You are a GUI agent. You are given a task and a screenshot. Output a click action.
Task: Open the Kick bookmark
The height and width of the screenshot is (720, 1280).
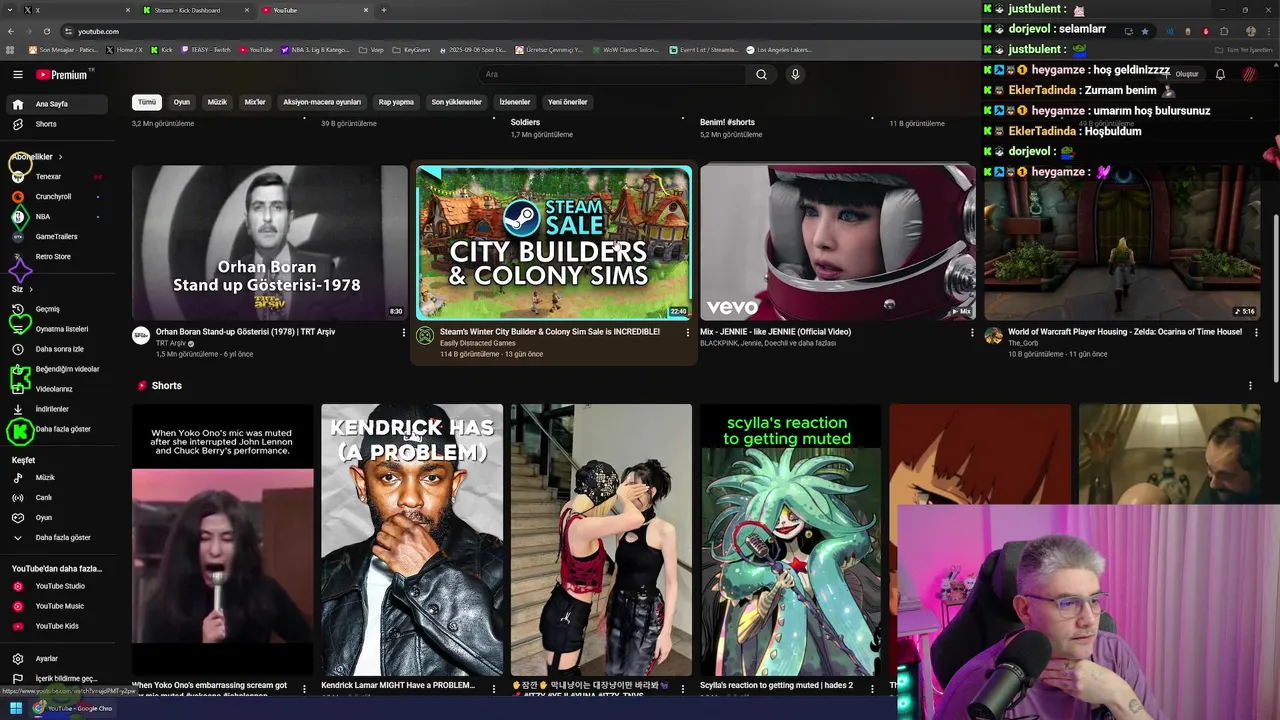click(162, 49)
